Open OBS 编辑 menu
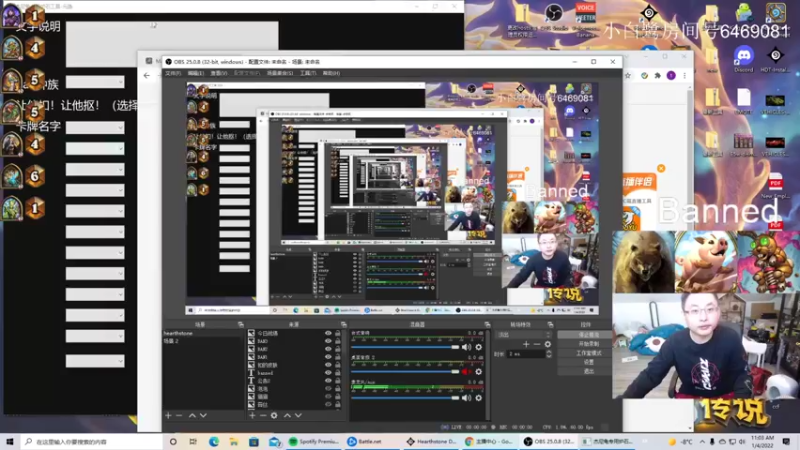This screenshot has width=800, height=450. [x=195, y=73]
